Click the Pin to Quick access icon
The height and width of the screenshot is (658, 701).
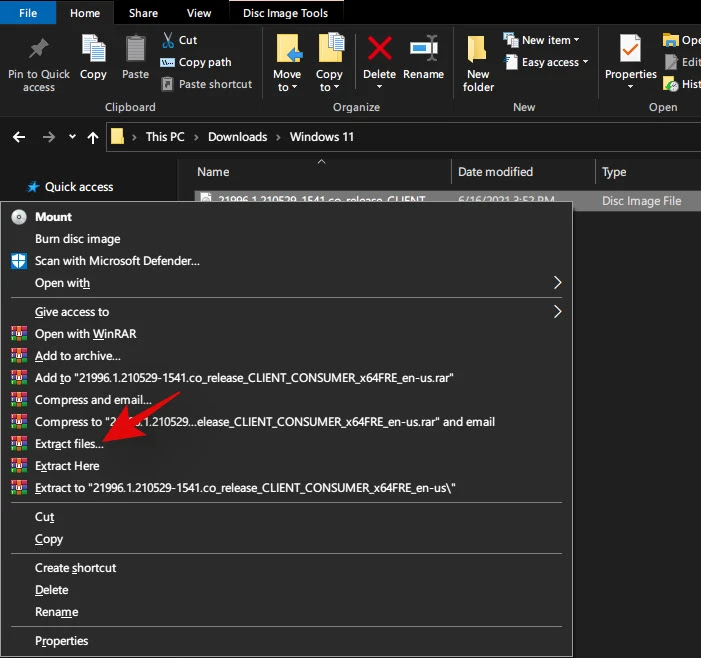pyautogui.click(x=38, y=48)
